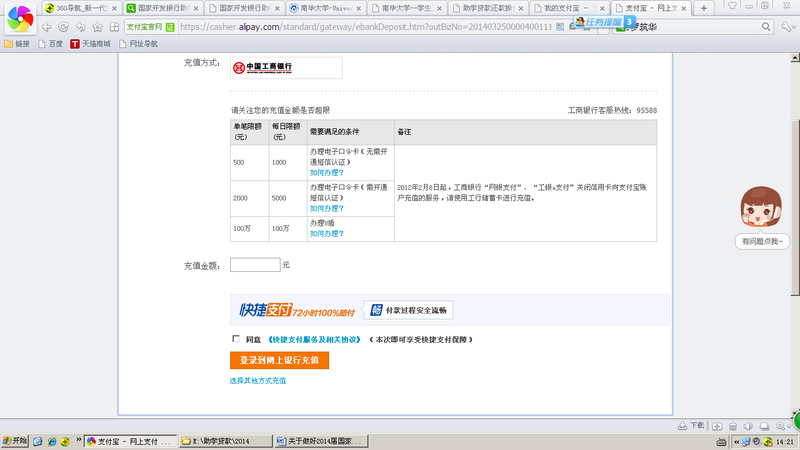Image resolution: width=800 pixels, height=450 pixels.
Task: Expand quick launch overflow chevron
Action: [x=79, y=439]
